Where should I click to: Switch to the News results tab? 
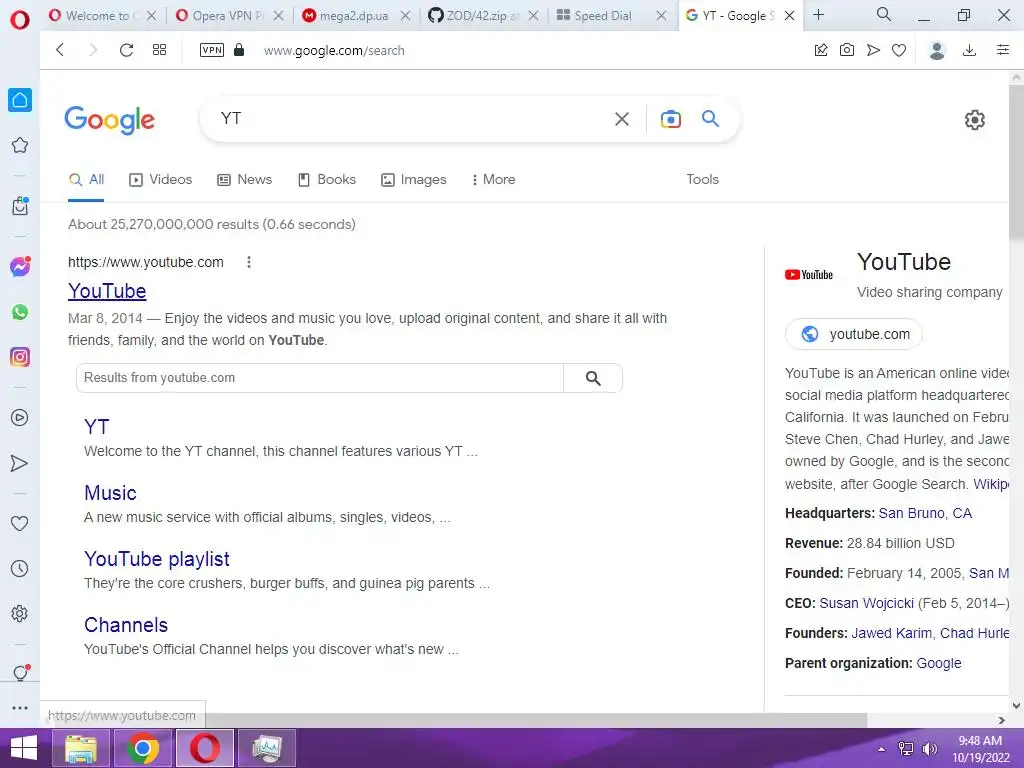click(244, 180)
